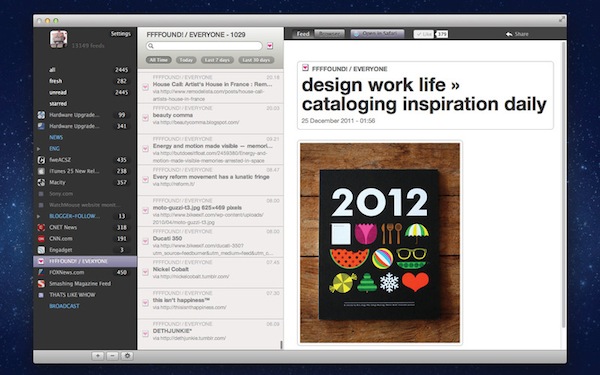Select the 'all' feeds row
This screenshot has width=600, height=375.
pyautogui.click(x=85, y=70)
